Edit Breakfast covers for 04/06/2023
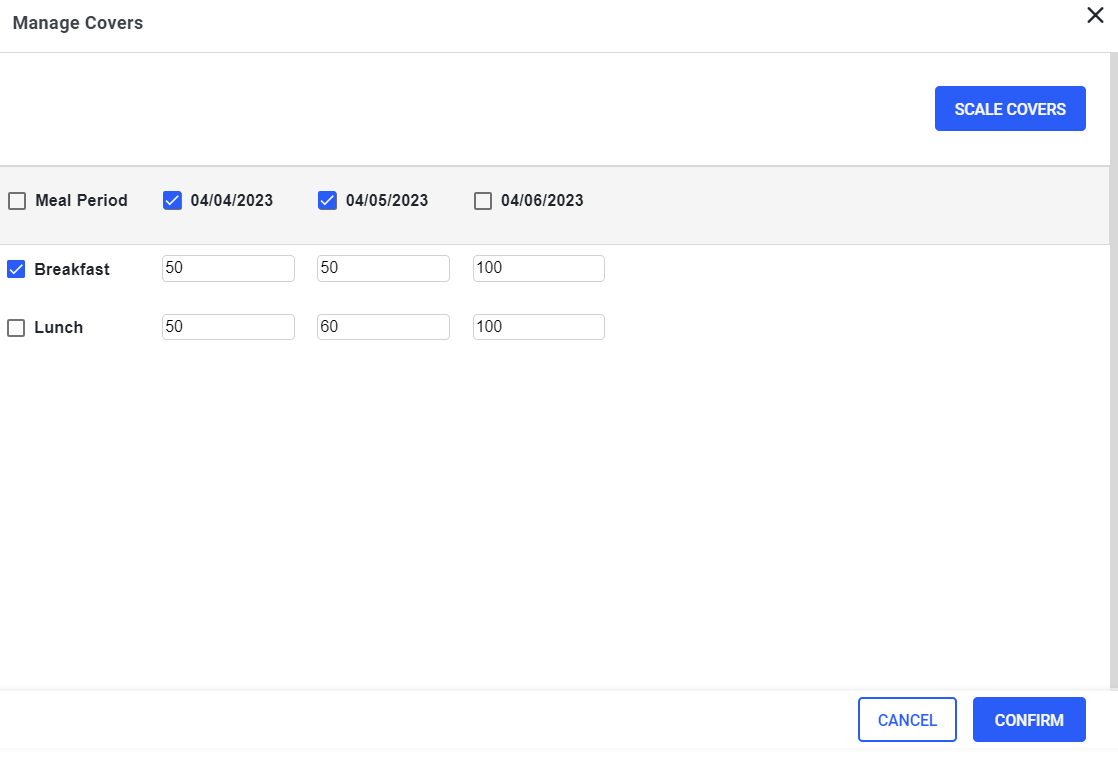1118x780 pixels. tap(538, 268)
